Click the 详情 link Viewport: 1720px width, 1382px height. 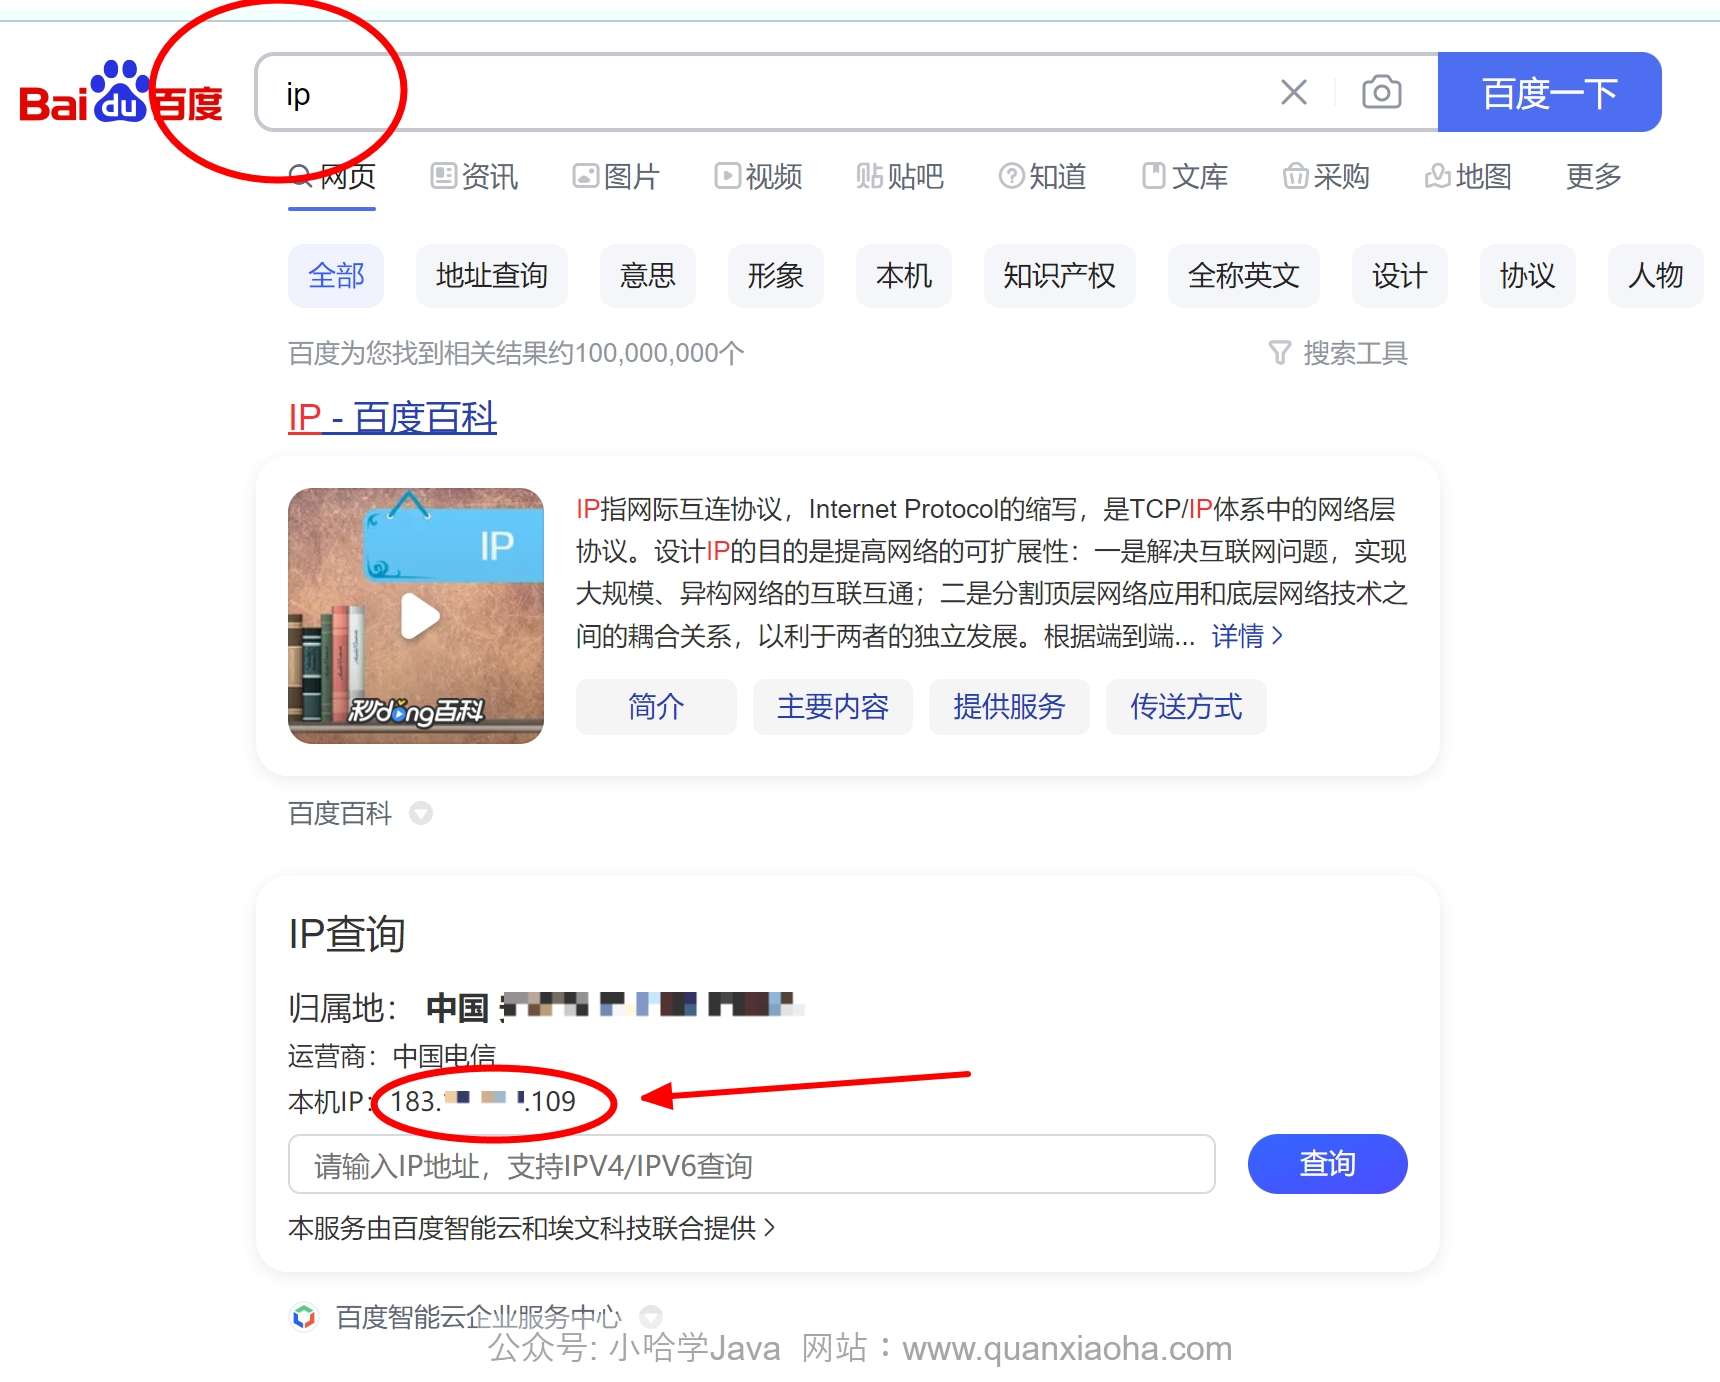pyautogui.click(x=1247, y=636)
